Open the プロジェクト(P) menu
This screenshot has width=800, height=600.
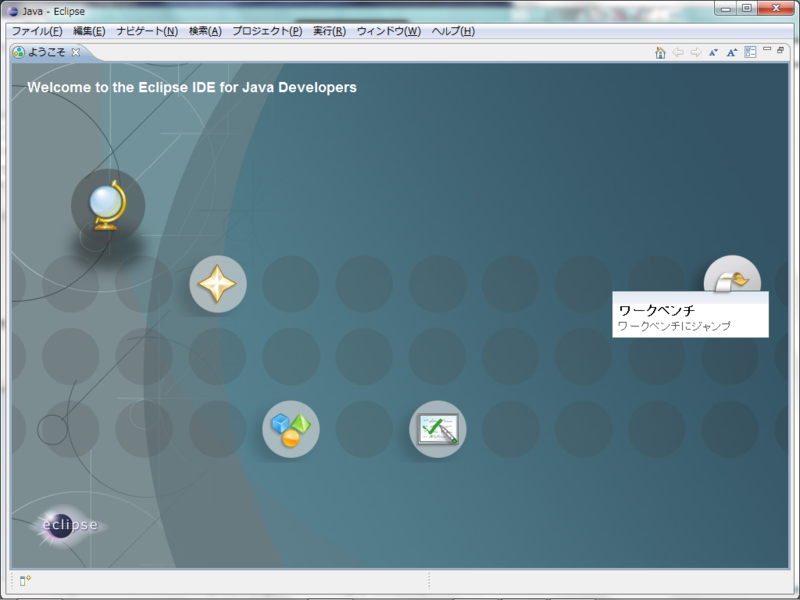tap(267, 31)
